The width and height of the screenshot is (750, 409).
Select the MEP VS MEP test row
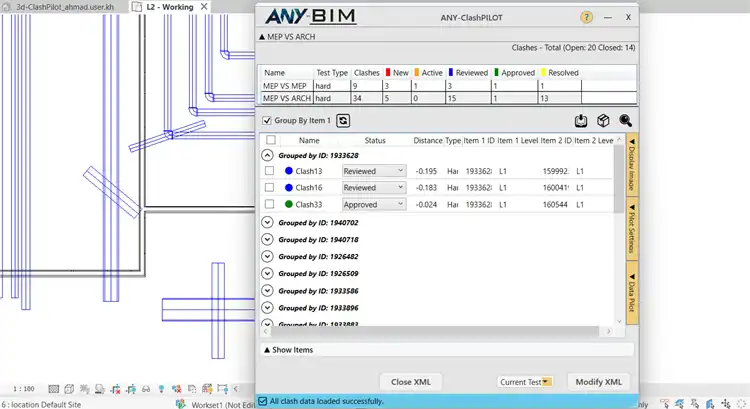click(x=448, y=86)
